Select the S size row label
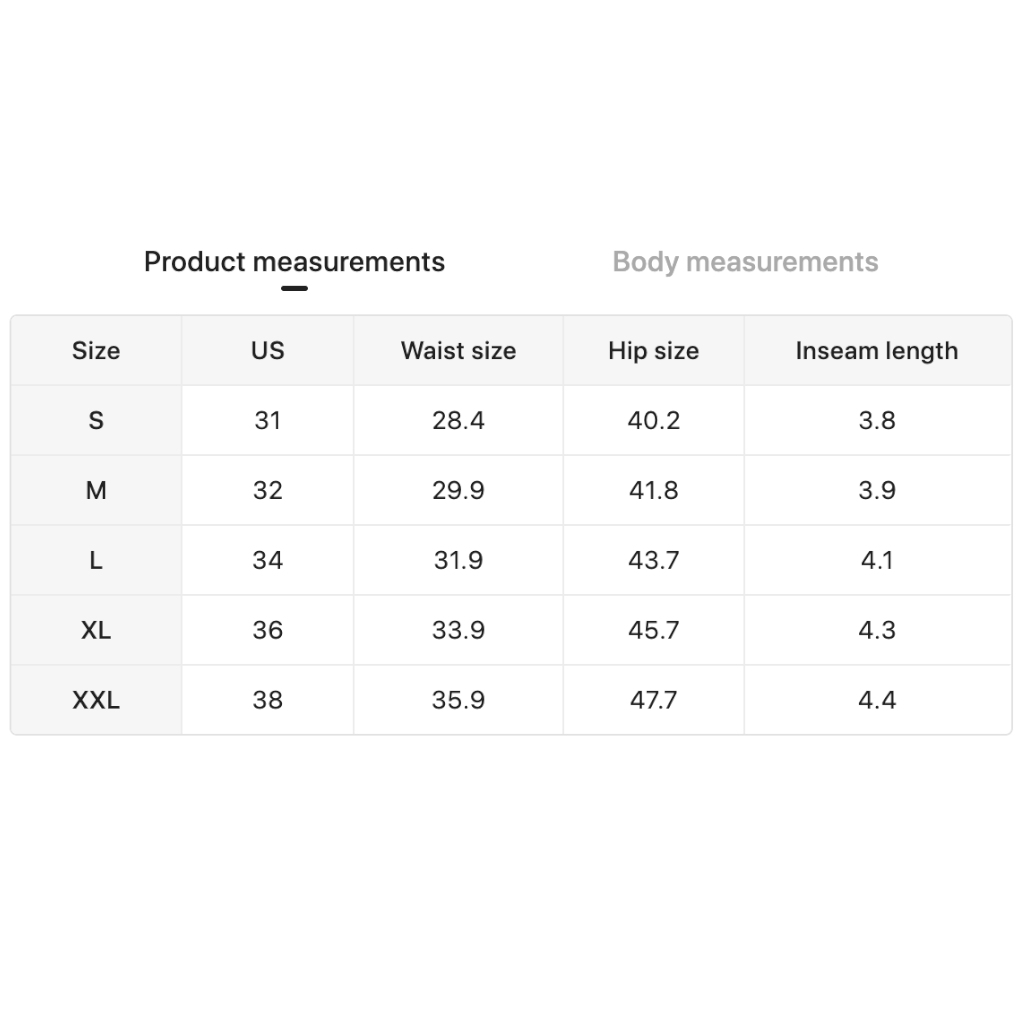Image resolution: width=1024 pixels, height=1024 pixels. coord(96,421)
